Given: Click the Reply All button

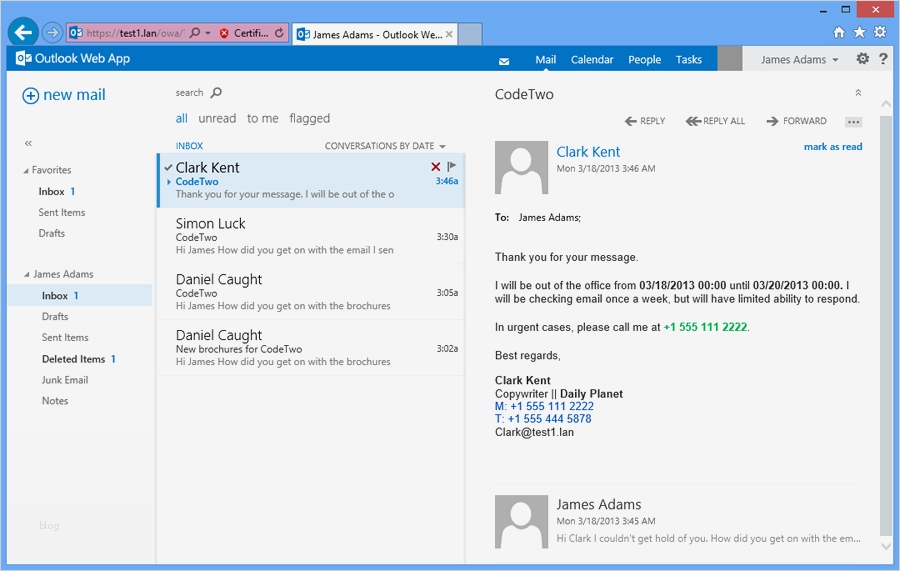Looking at the screenshot, I should [x=715, y=121].
